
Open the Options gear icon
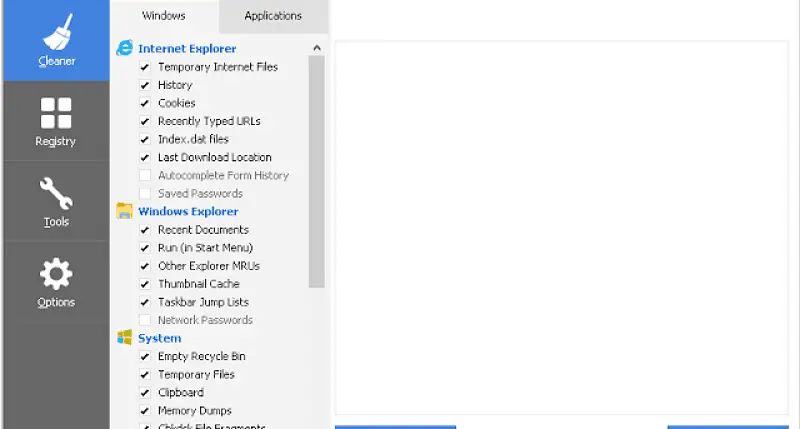pyautogui.click(x=56, y=274)
